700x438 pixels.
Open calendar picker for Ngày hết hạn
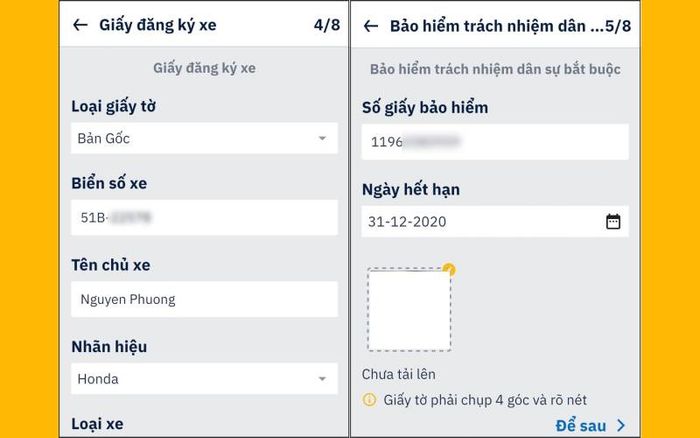(613, 221)
